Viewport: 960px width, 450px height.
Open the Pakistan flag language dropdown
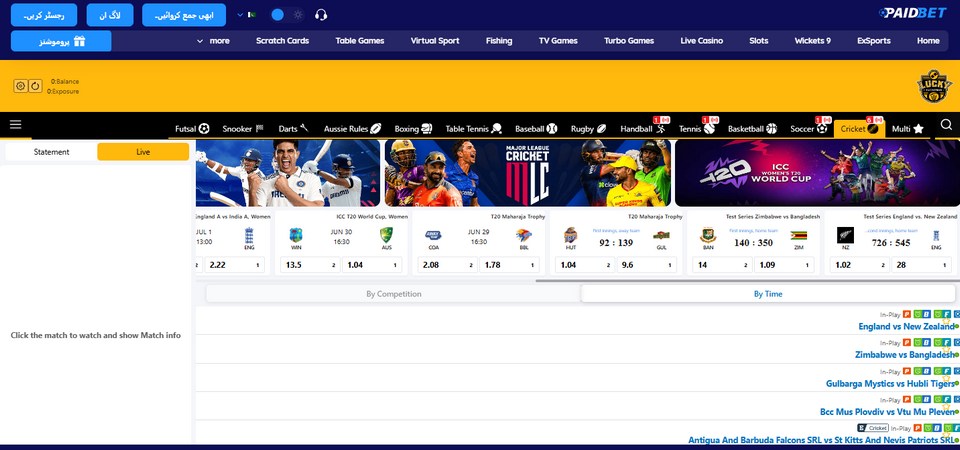point(246,15)
